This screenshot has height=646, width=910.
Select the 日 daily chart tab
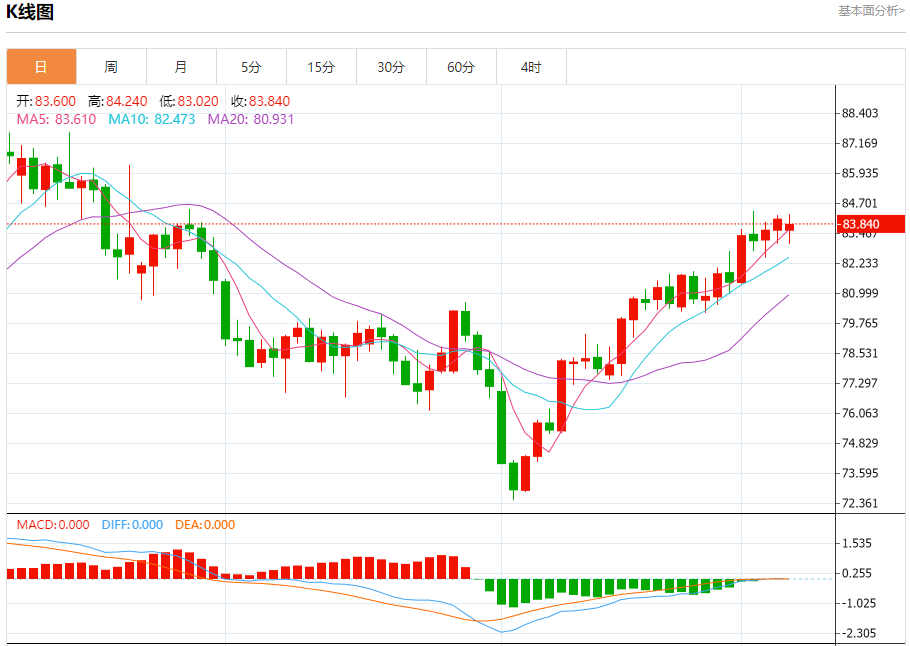point(41,67)
